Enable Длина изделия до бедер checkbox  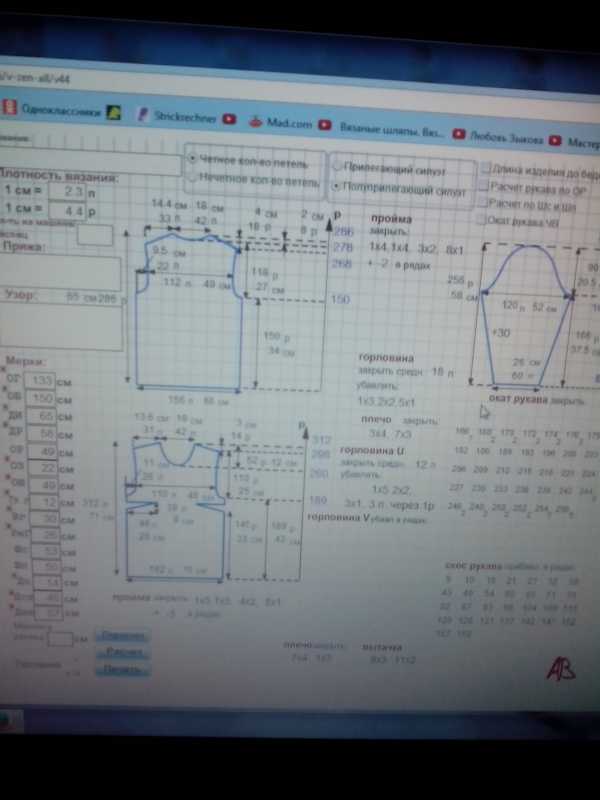click(484, 171)
